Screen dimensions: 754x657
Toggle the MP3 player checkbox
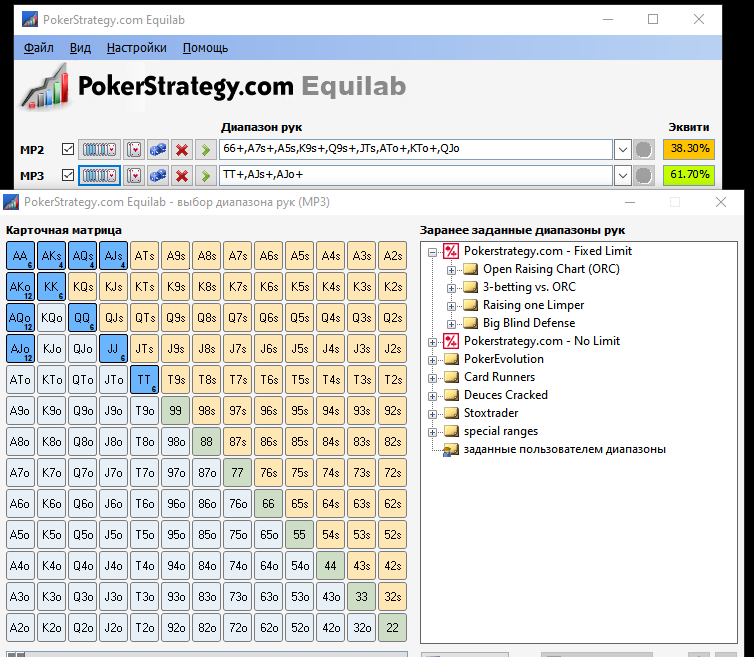click(68, 175)
